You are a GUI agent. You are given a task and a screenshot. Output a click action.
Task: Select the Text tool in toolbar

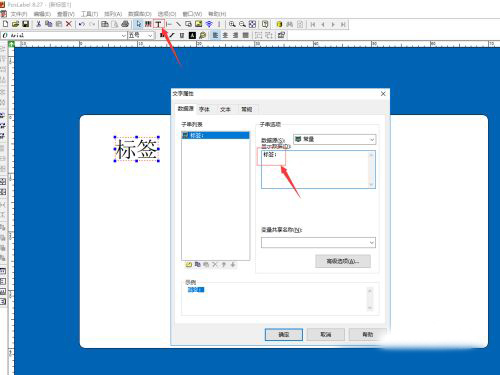tap(159, 24)
